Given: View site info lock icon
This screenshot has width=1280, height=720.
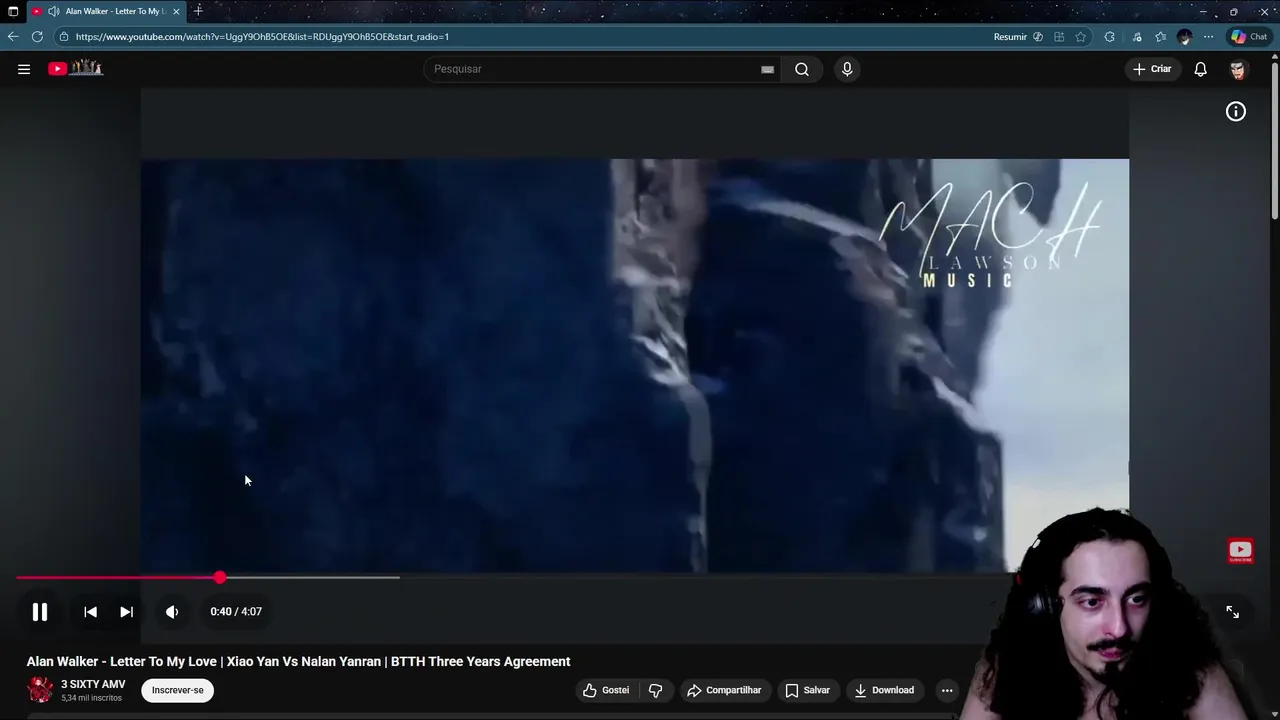Looking at the screenshot, I should point(64,37).
